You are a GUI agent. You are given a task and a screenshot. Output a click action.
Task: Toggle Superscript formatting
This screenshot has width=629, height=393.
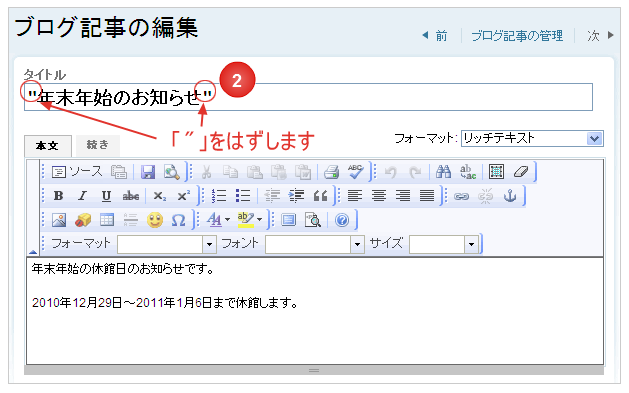point(183,196)
